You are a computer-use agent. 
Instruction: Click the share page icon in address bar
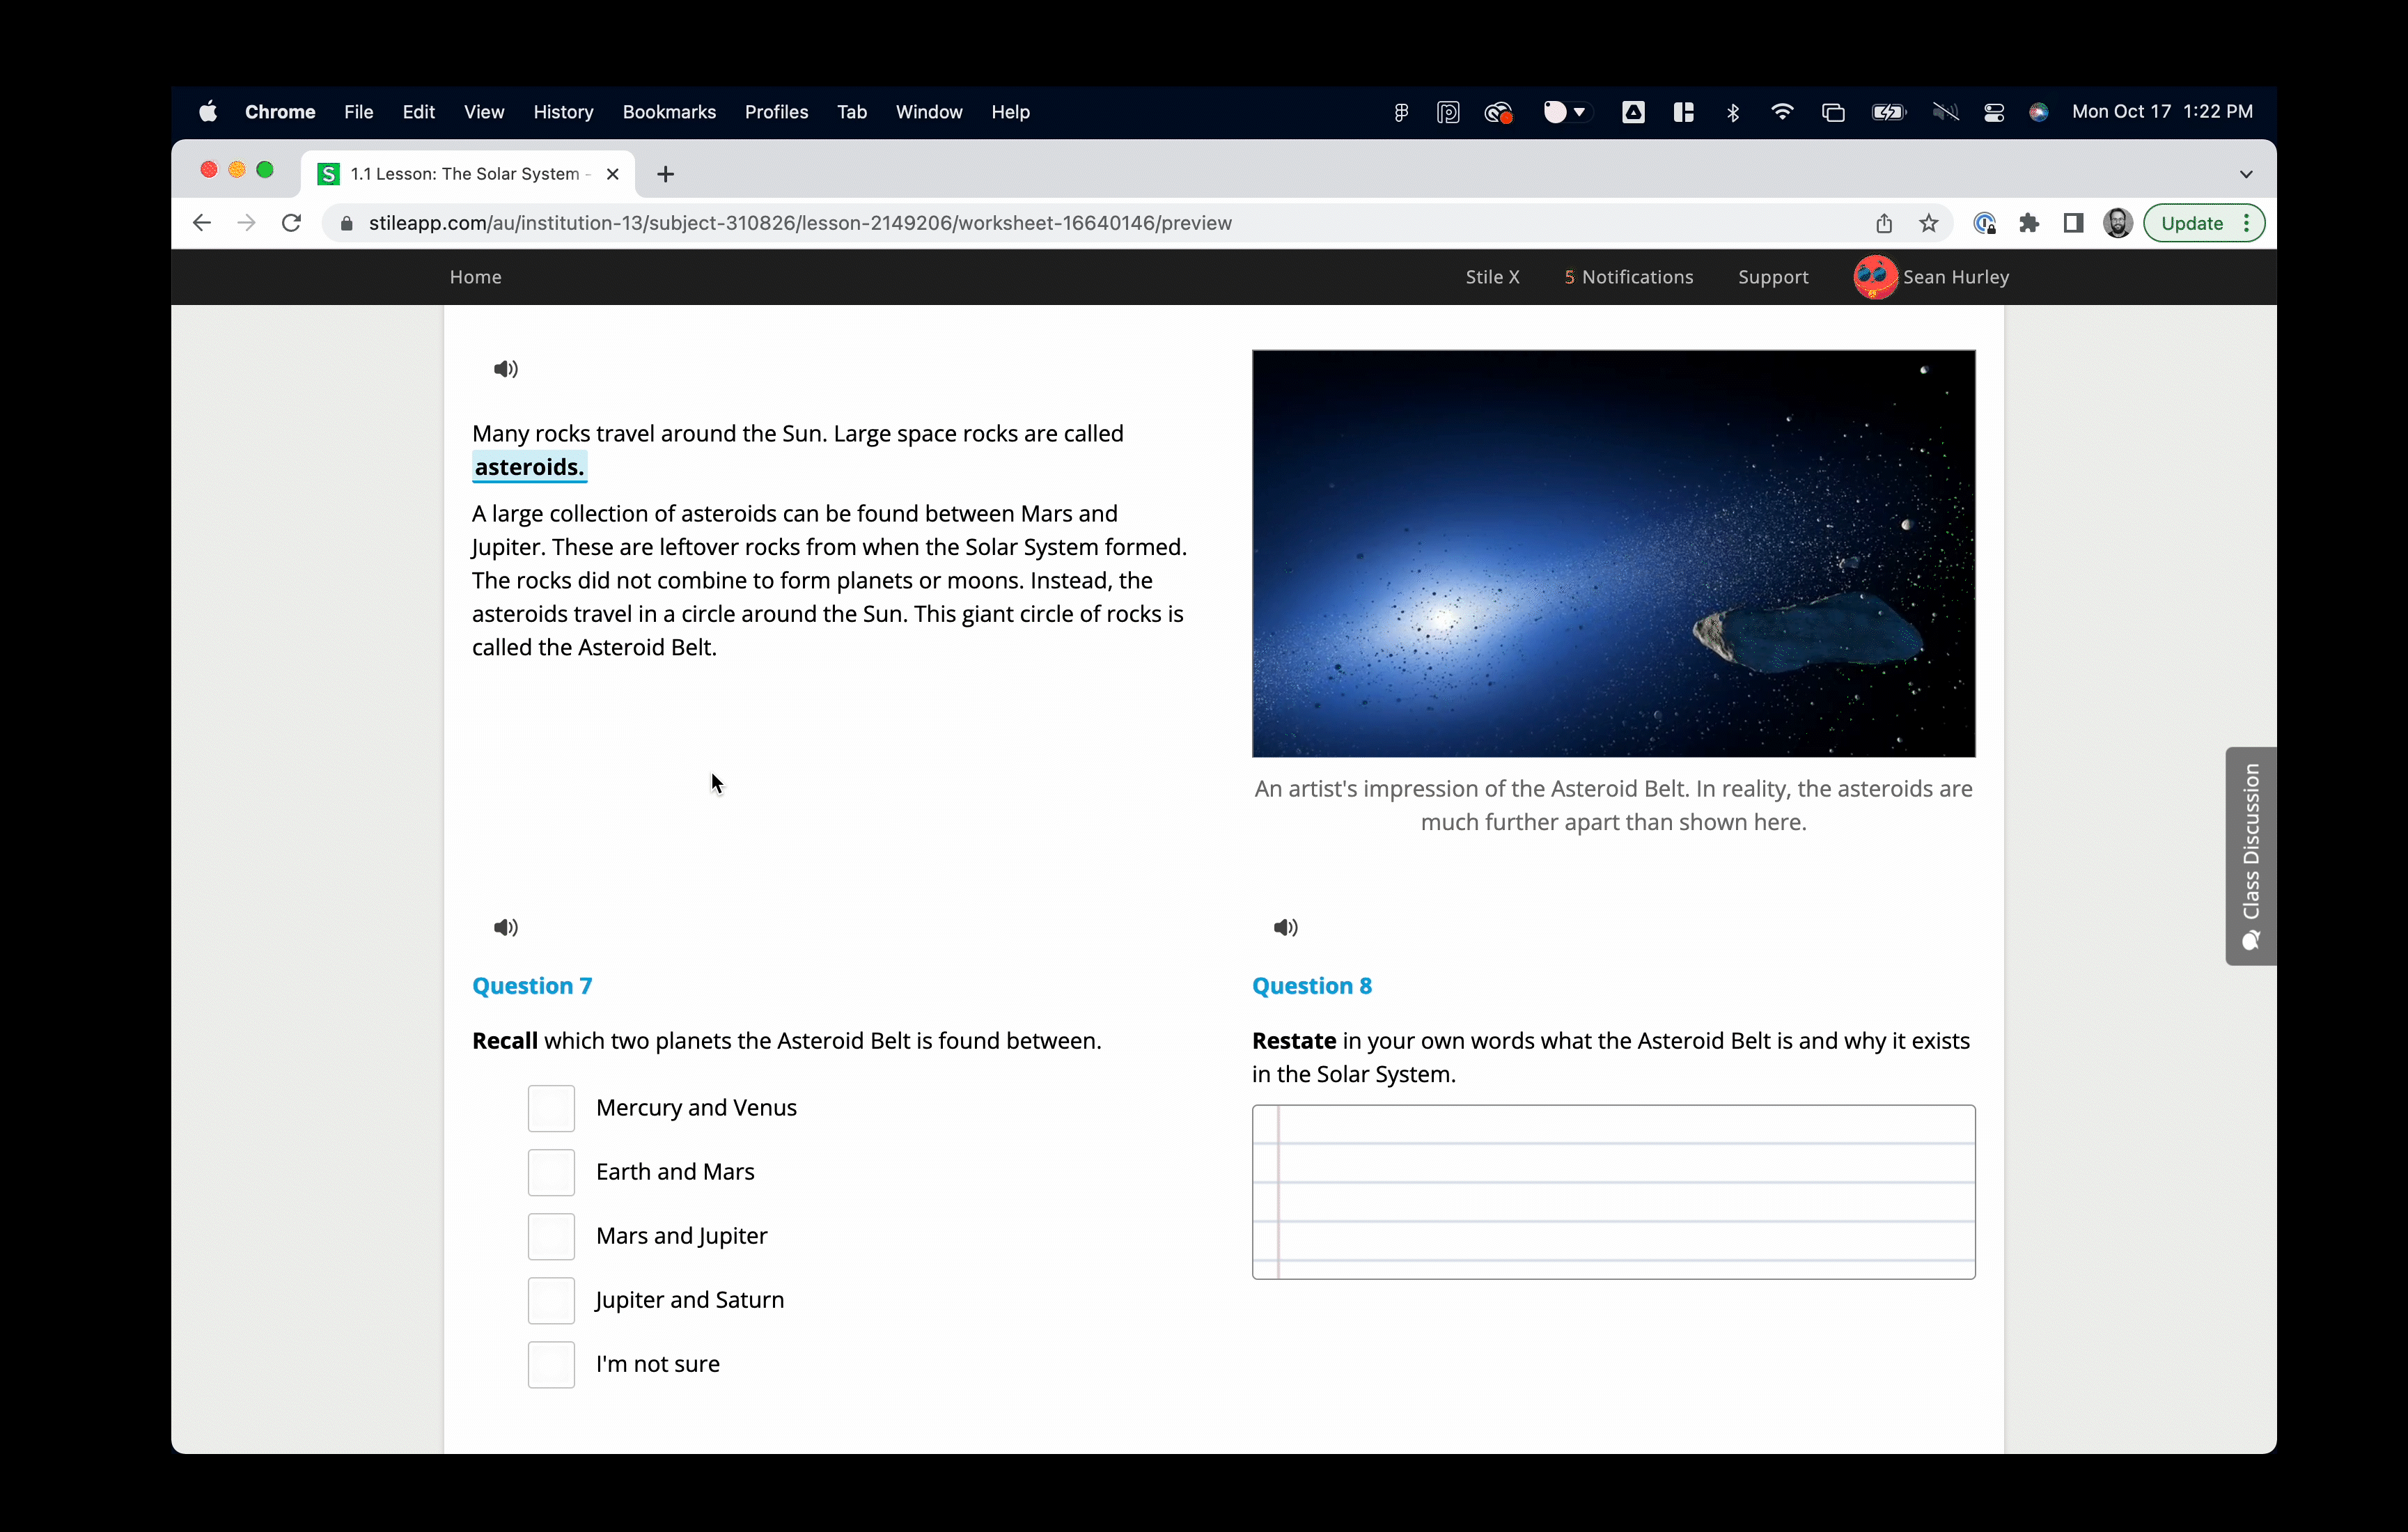(x=1883, y=223)
